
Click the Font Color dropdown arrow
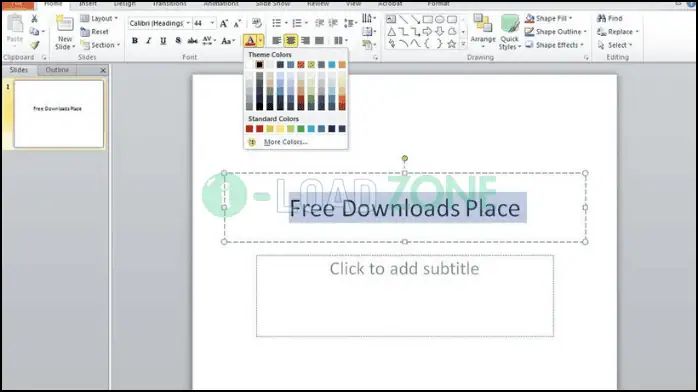(260, 40)
